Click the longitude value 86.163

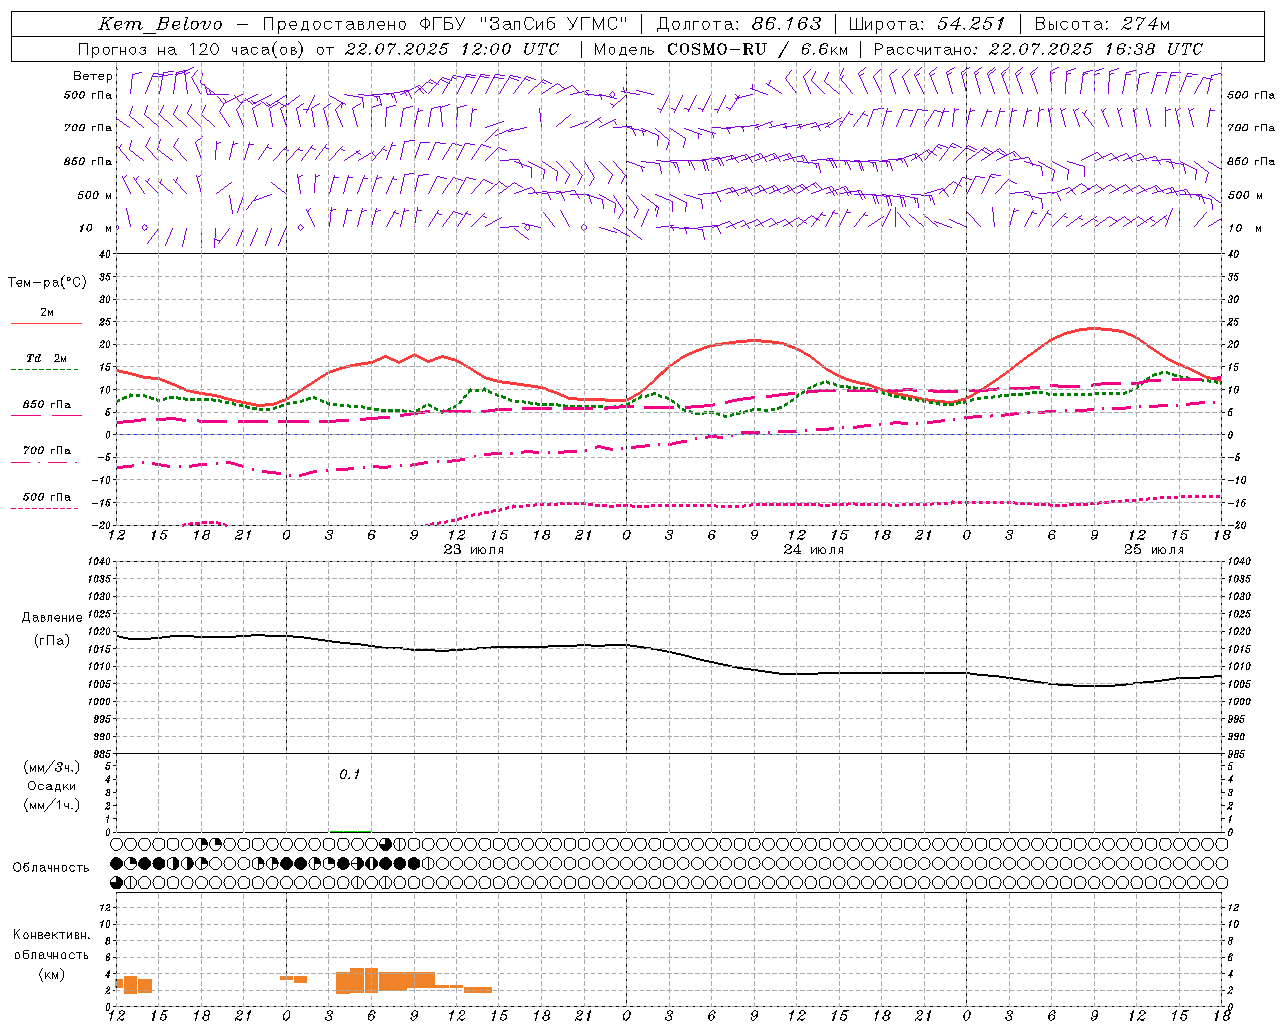tap(786, 24)
